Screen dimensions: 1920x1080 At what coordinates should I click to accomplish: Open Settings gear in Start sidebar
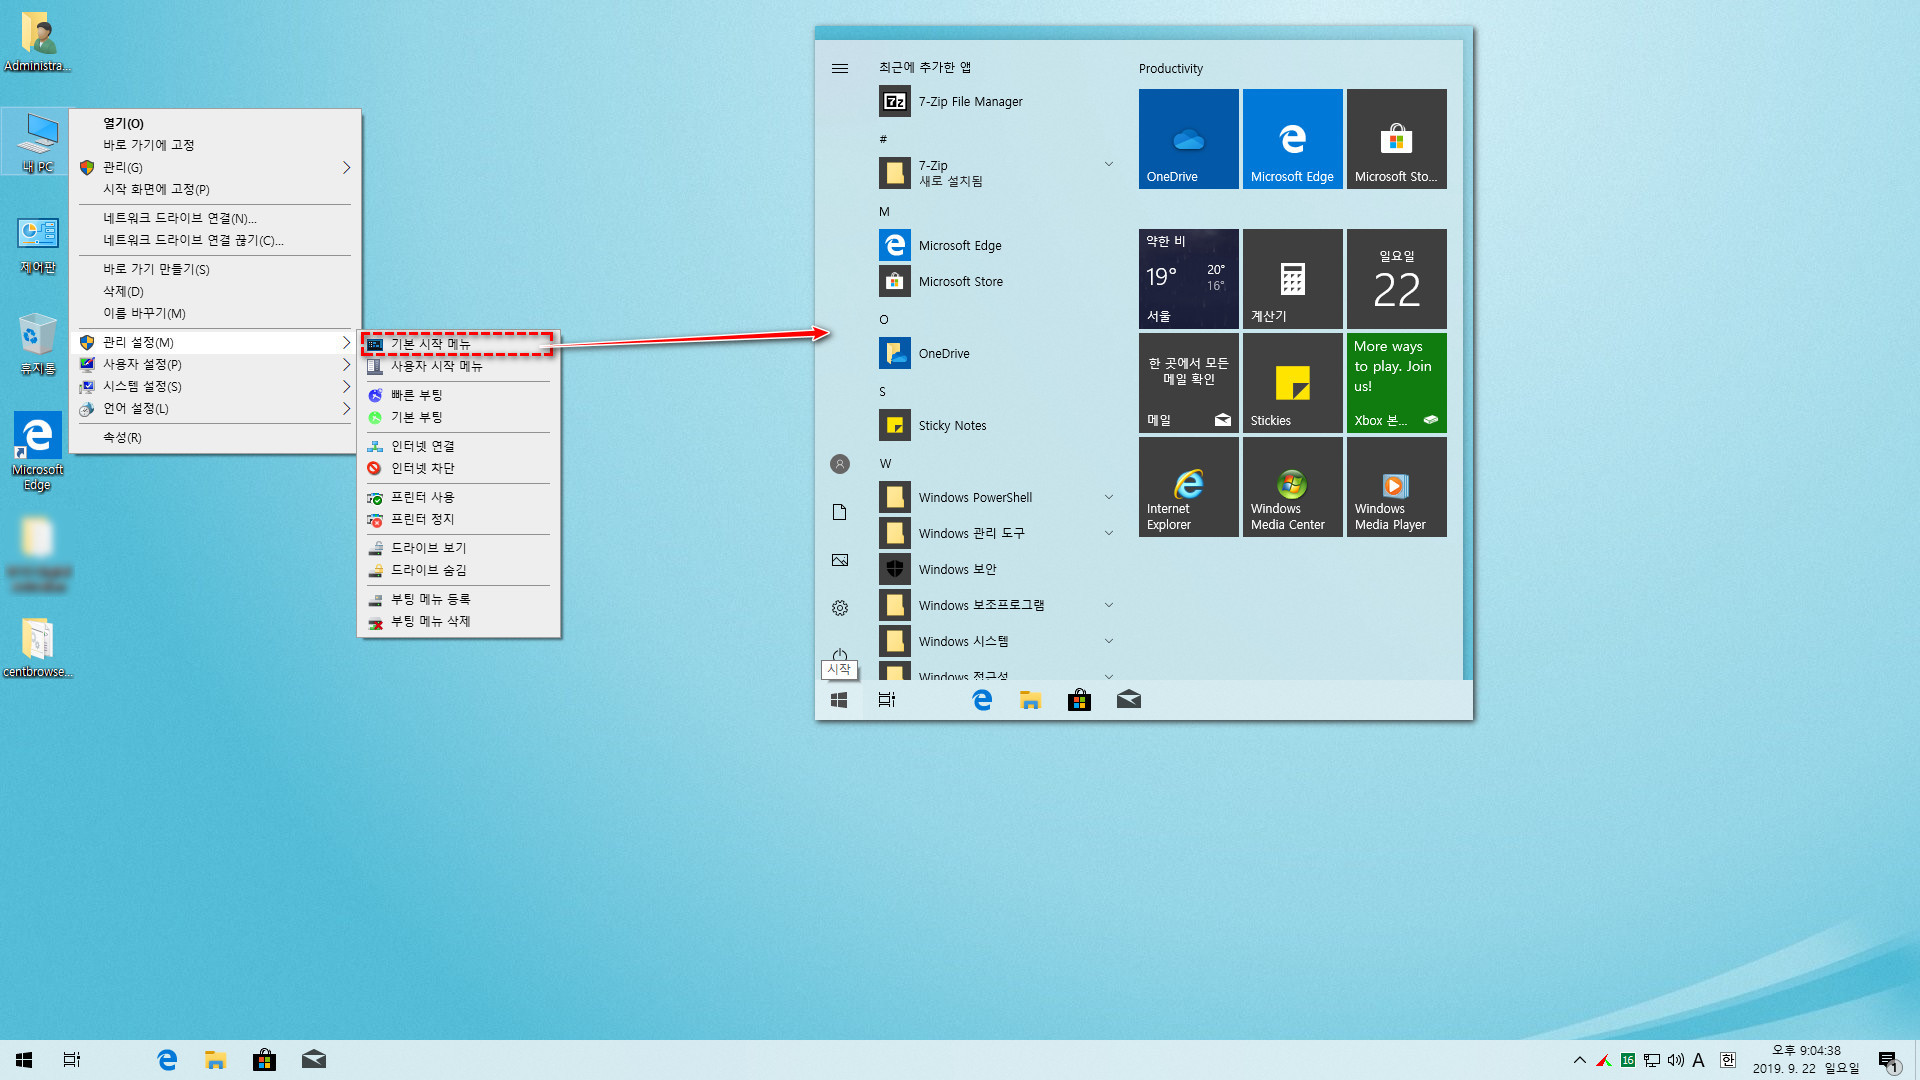pyautogui.click(x=840, y=608)
